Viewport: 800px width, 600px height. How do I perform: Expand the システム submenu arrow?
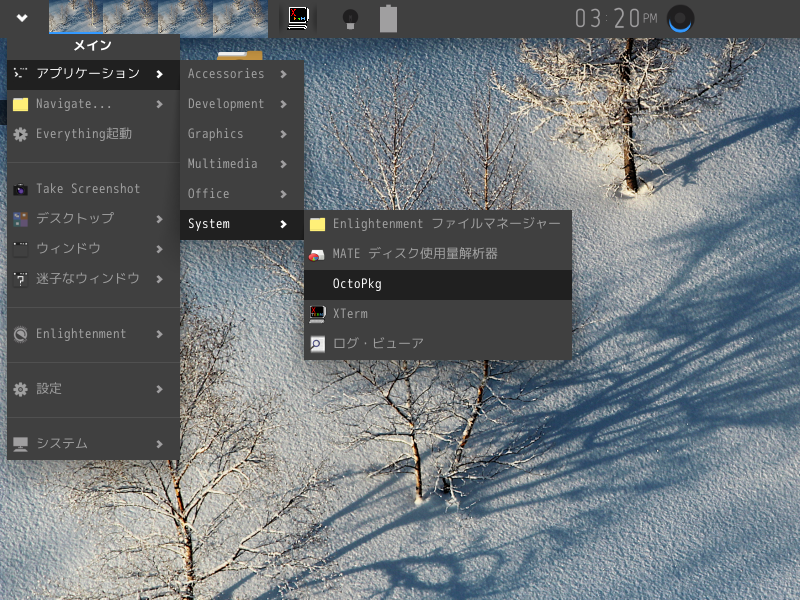pyautogui.click(x=159, y=444)
